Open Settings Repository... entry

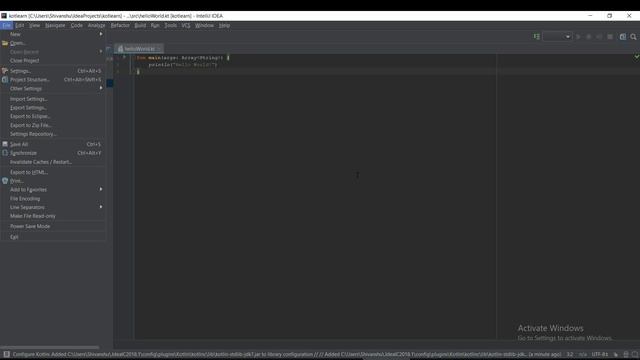[53, 134]
